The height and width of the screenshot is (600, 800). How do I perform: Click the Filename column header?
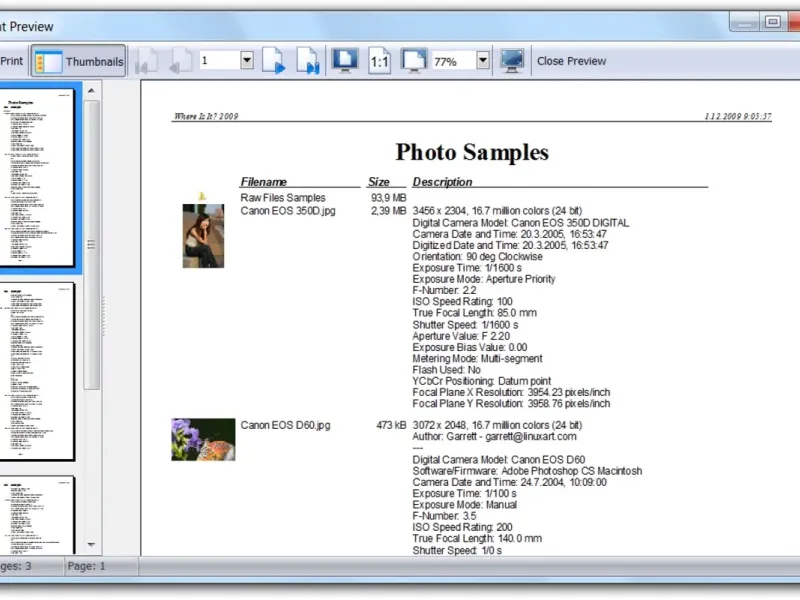263,182
